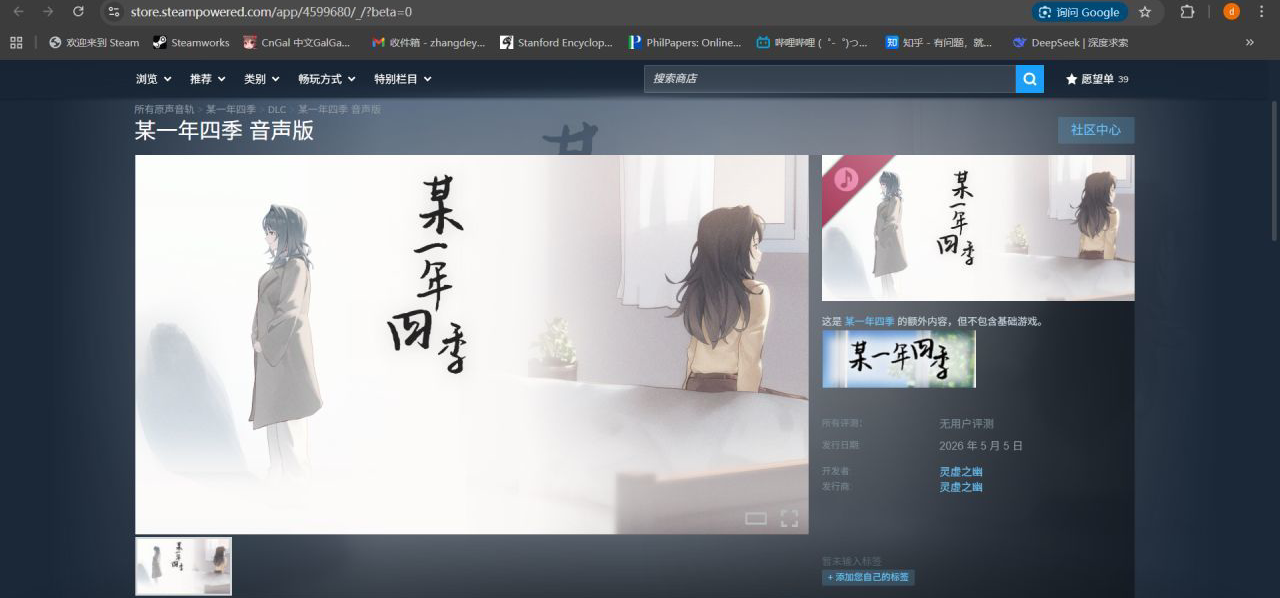1280x598 pixels.
Task: Open the 知乎 bookmark
Action: [x=939, y=42]
